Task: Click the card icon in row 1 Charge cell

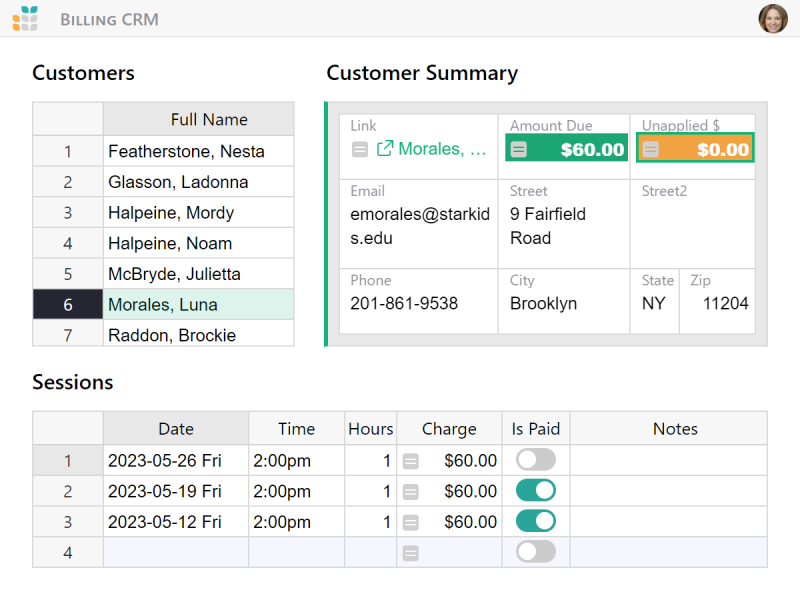Action: (x=410, y=461)
